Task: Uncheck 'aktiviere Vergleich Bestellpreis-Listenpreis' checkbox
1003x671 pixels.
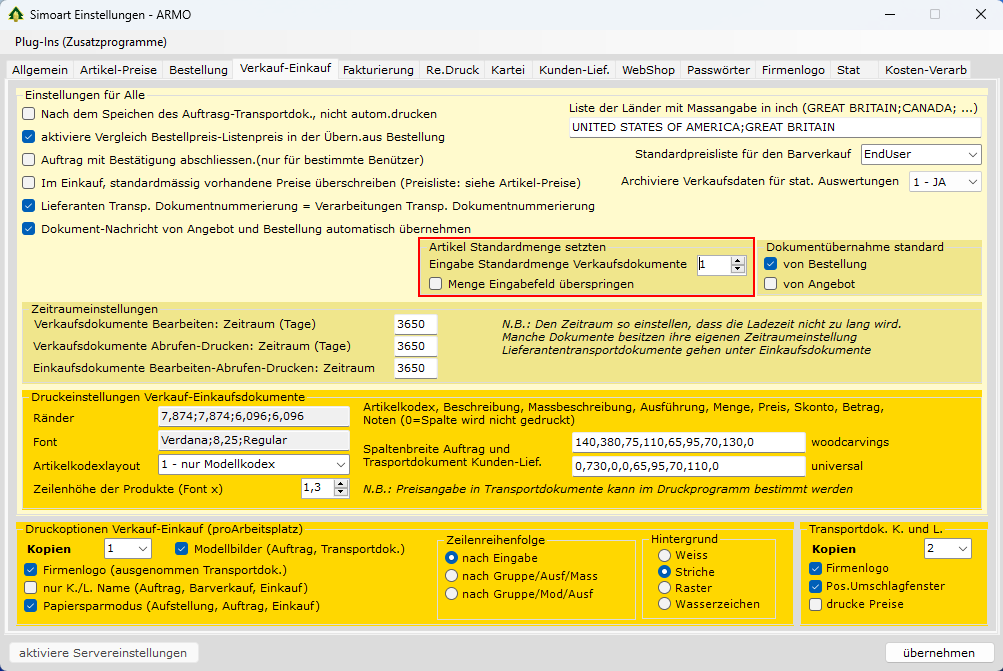Action: pos(29,137)
